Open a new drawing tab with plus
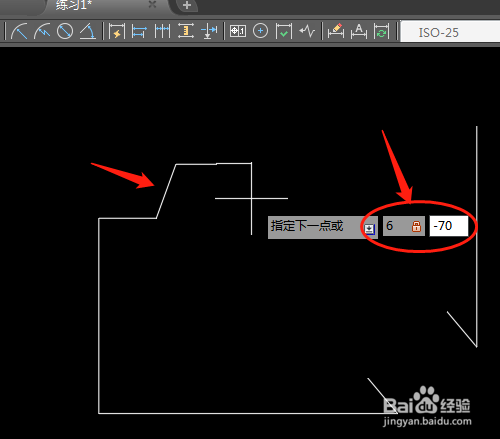 [187, 5]
